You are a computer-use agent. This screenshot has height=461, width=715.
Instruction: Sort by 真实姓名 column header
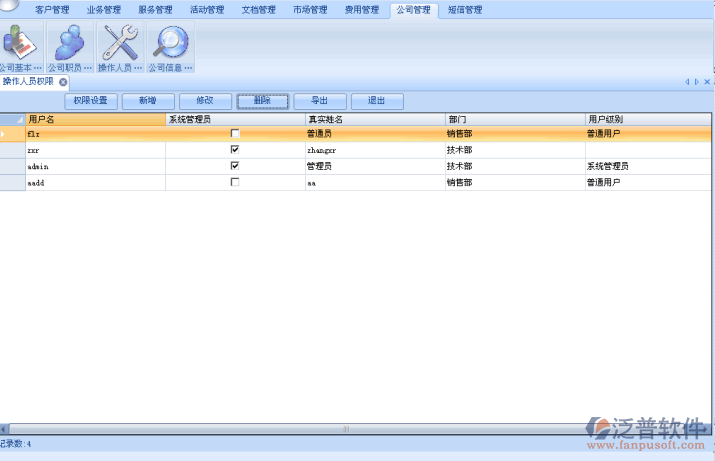coord(375,119)
